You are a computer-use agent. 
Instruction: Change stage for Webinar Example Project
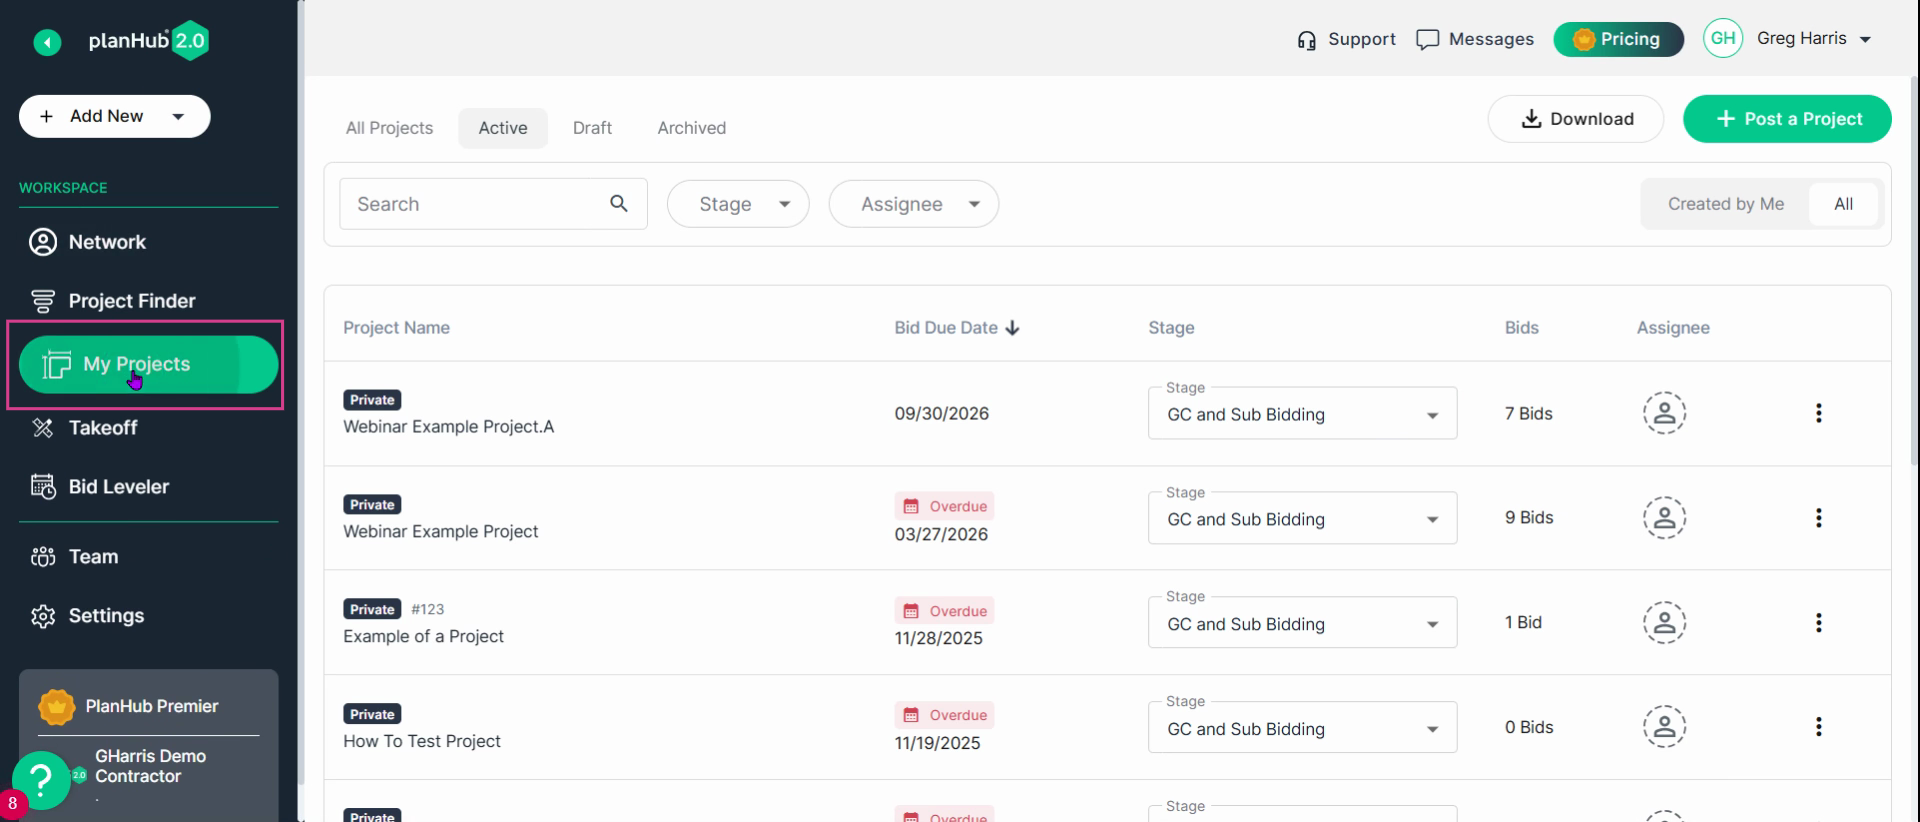click(1302, 519)
